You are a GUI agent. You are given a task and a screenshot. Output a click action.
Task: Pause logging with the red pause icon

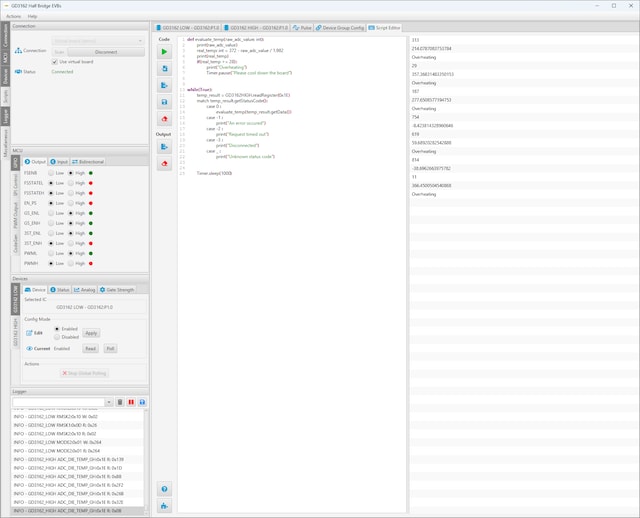(x=131, y=402)
